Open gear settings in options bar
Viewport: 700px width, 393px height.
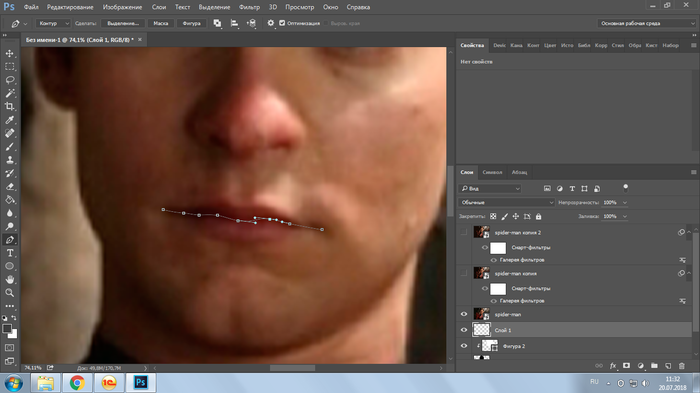point(271,23)
